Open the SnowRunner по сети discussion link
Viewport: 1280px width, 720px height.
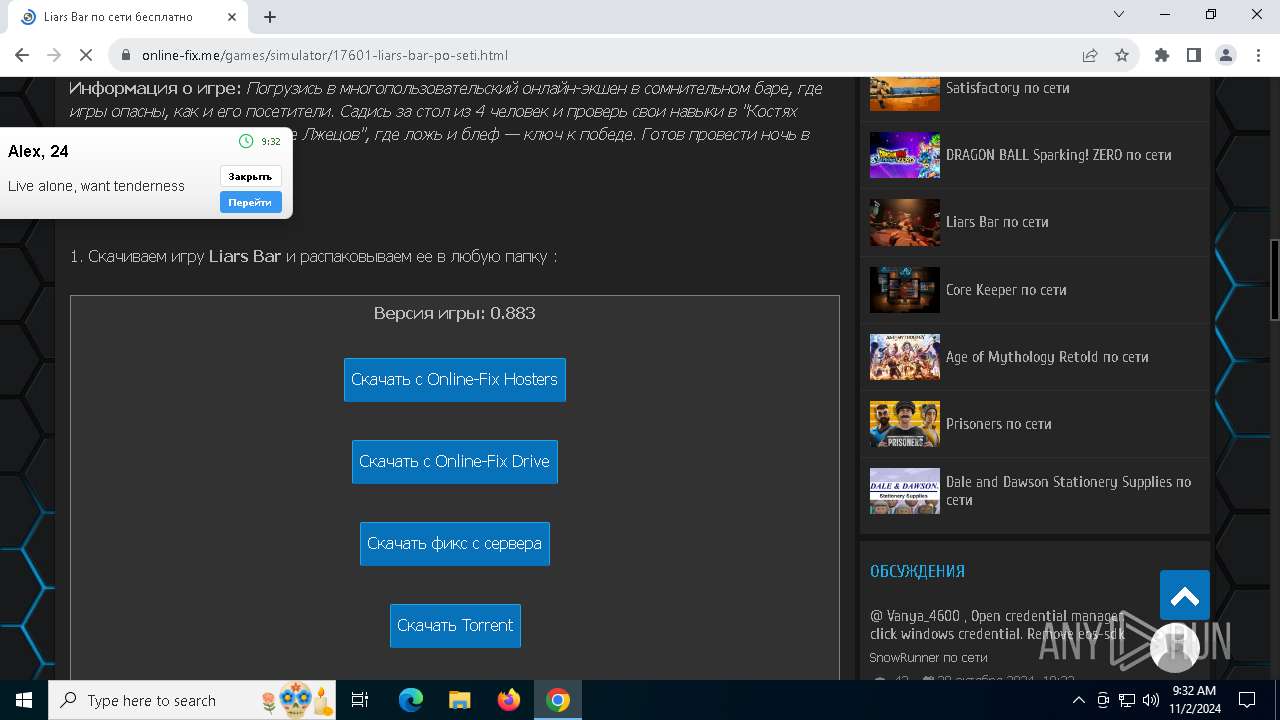(928, 658)
